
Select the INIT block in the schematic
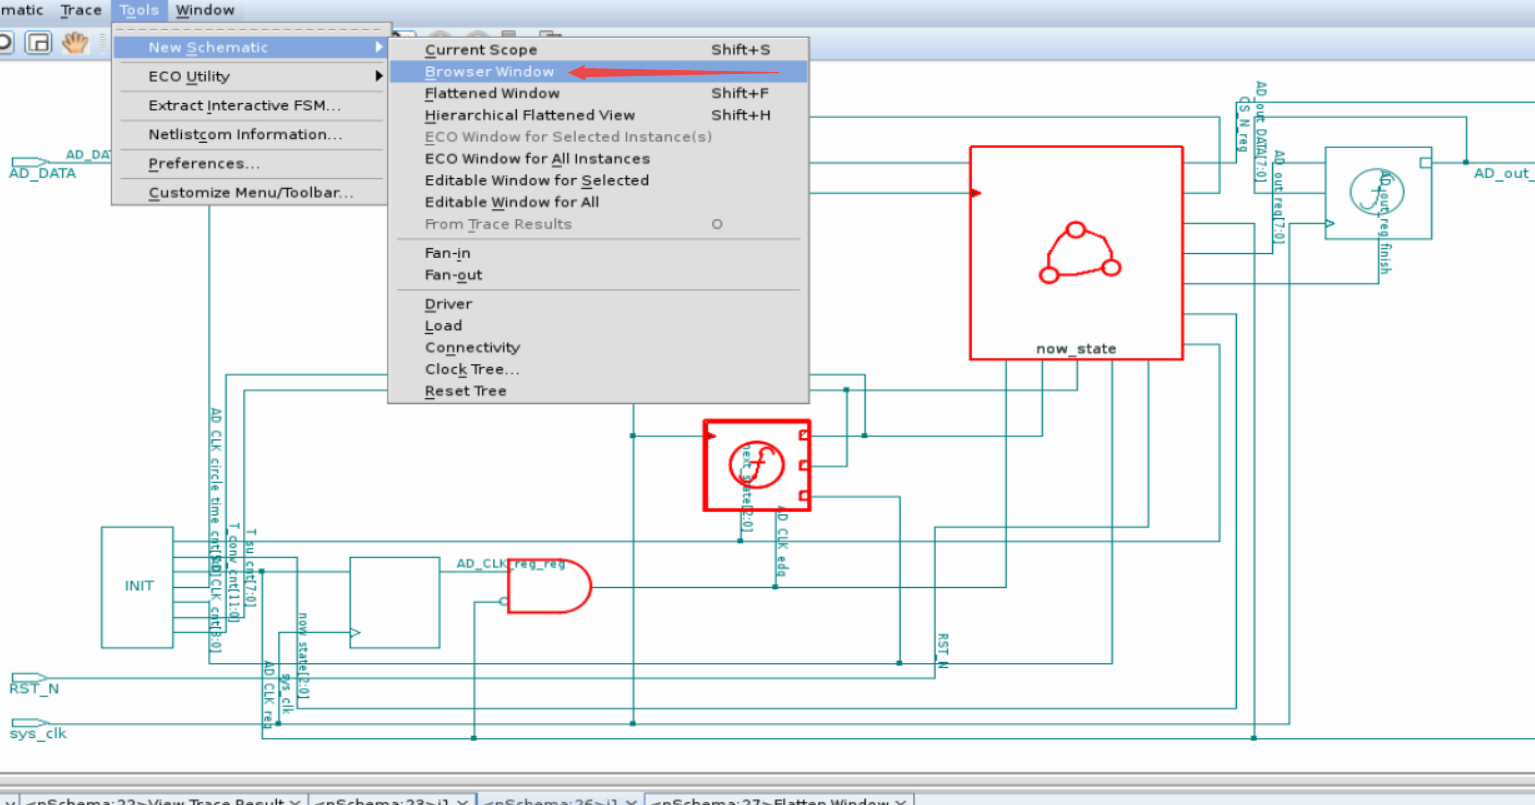coord(137,586)
